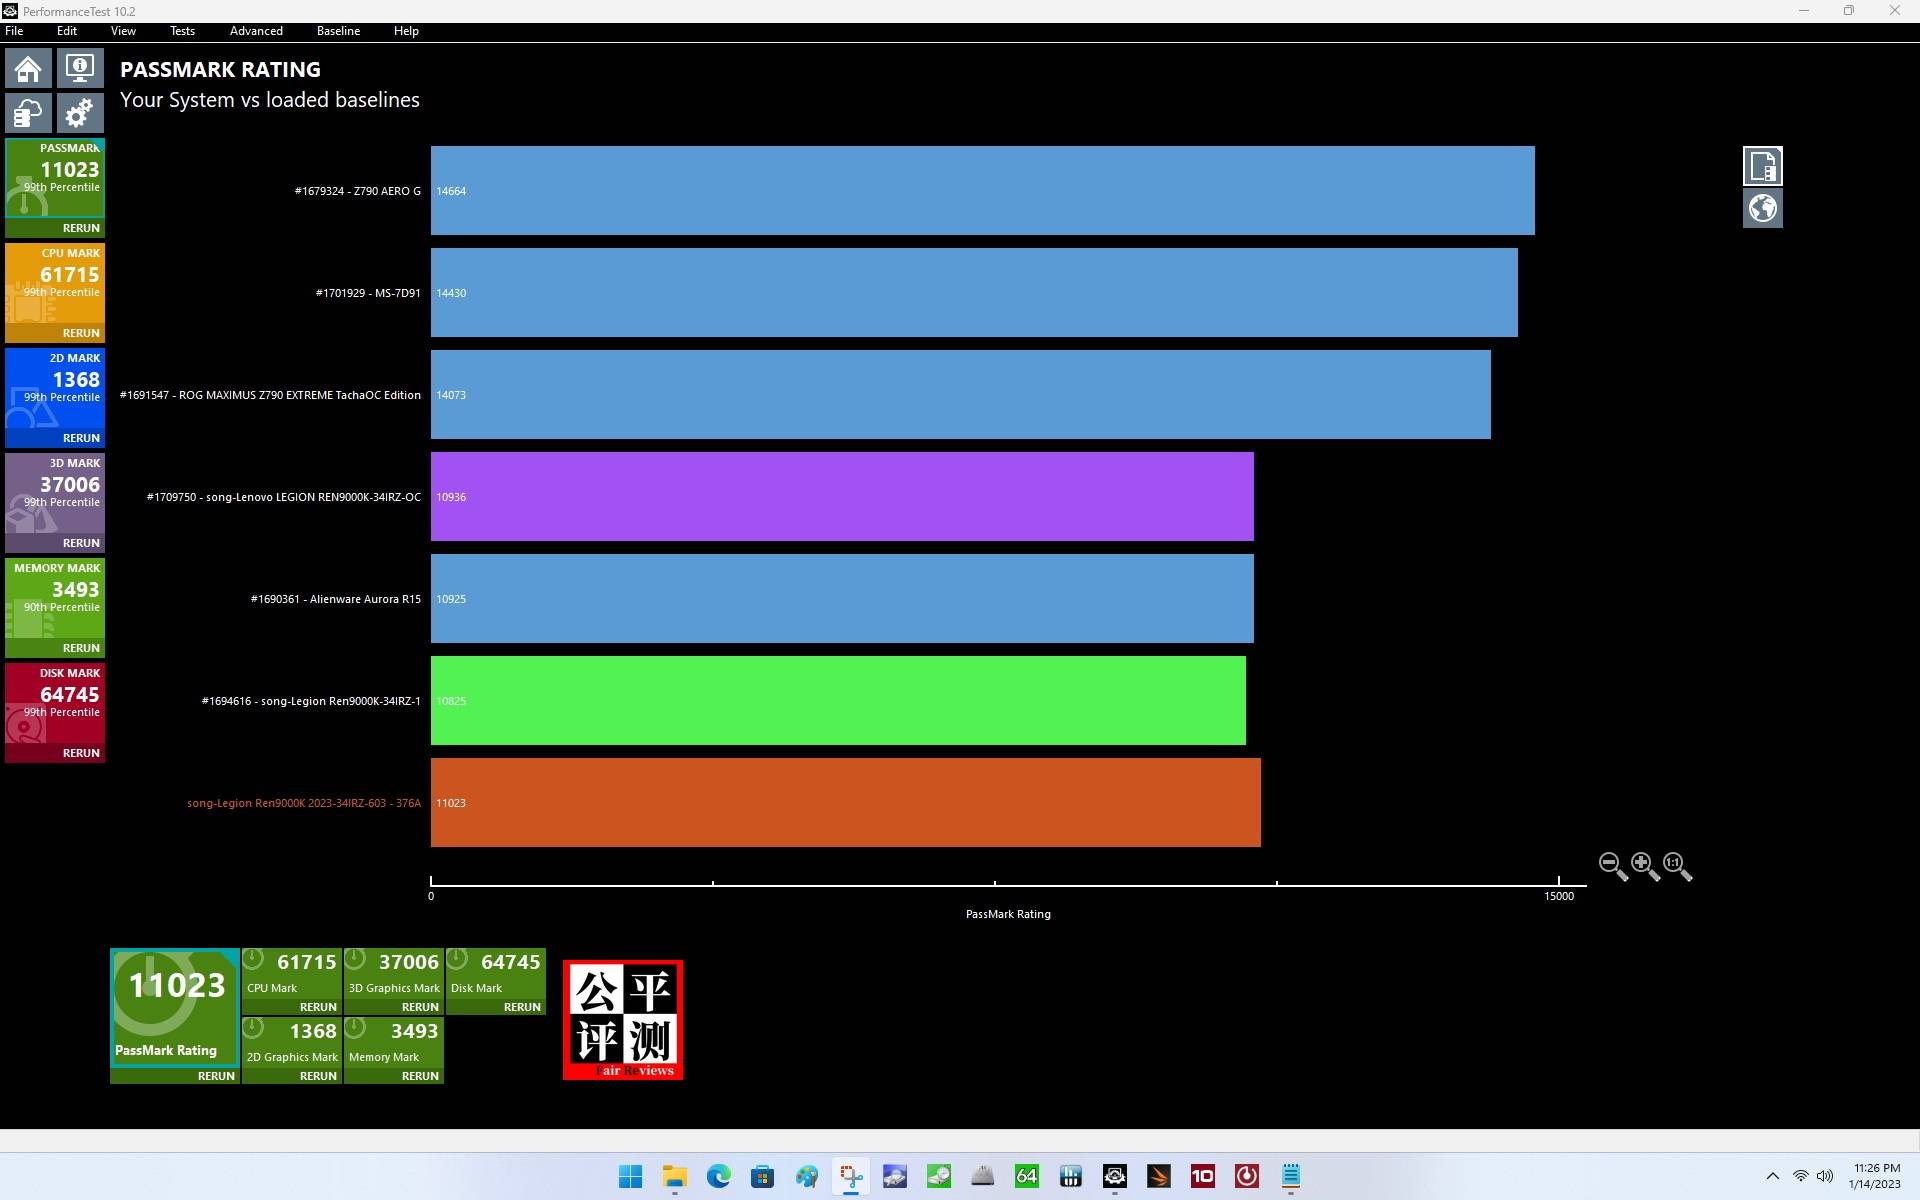Click the export report document icon
The height and width of the screenshot is (1200, 1920).
point(1762,166)
